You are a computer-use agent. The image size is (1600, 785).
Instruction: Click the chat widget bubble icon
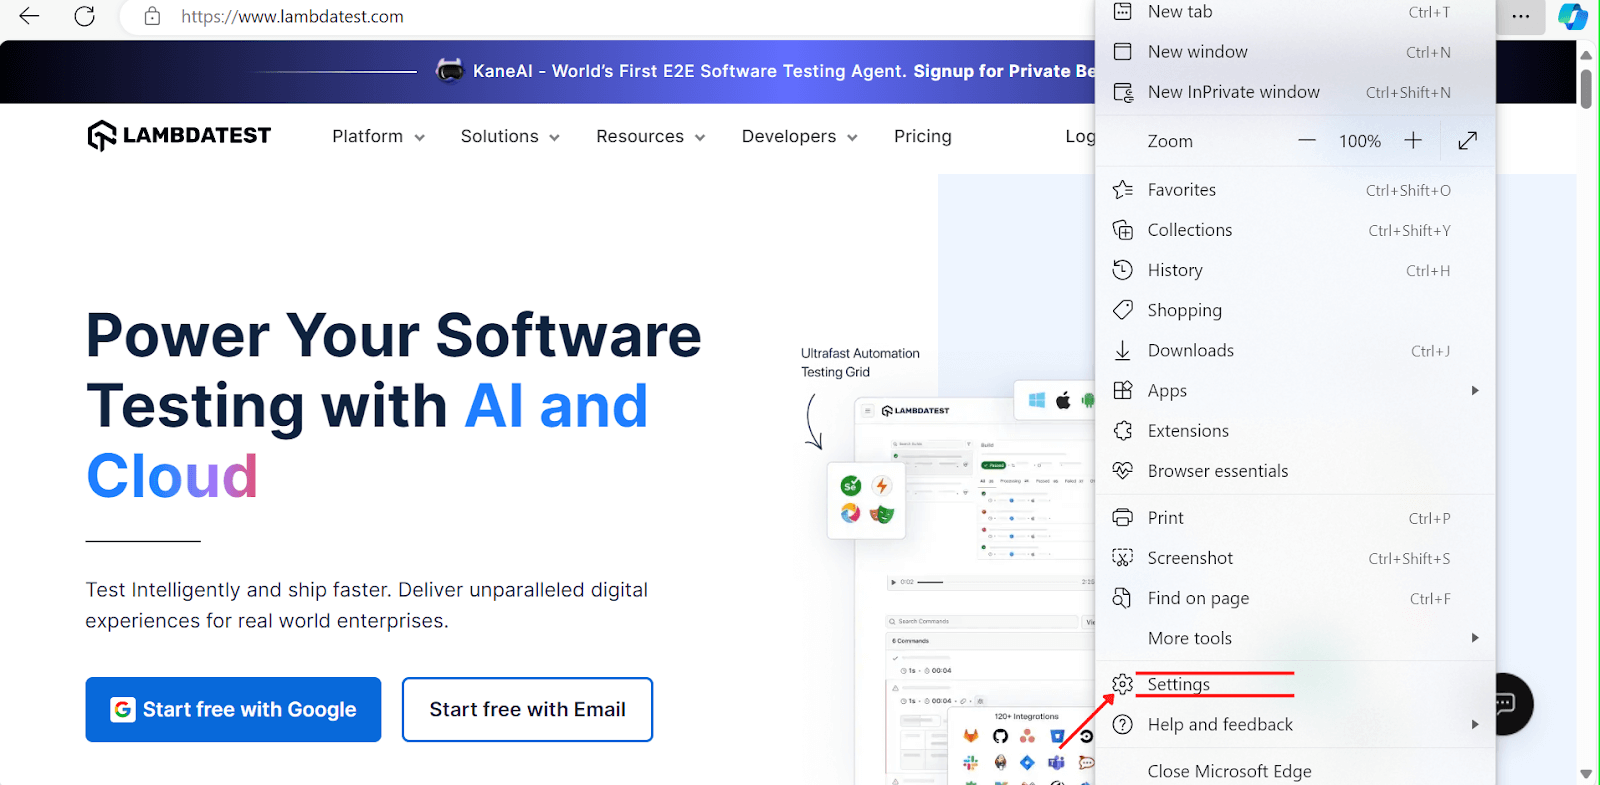(1504, 704)
